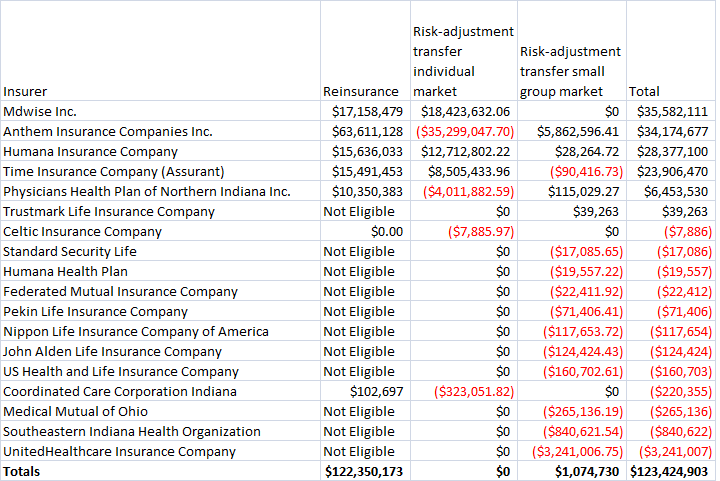720x481 pixels.
Task: Click 'Pekin Life Insurance Company' cell
Action: pyautogui.click(x=160, y=311)
